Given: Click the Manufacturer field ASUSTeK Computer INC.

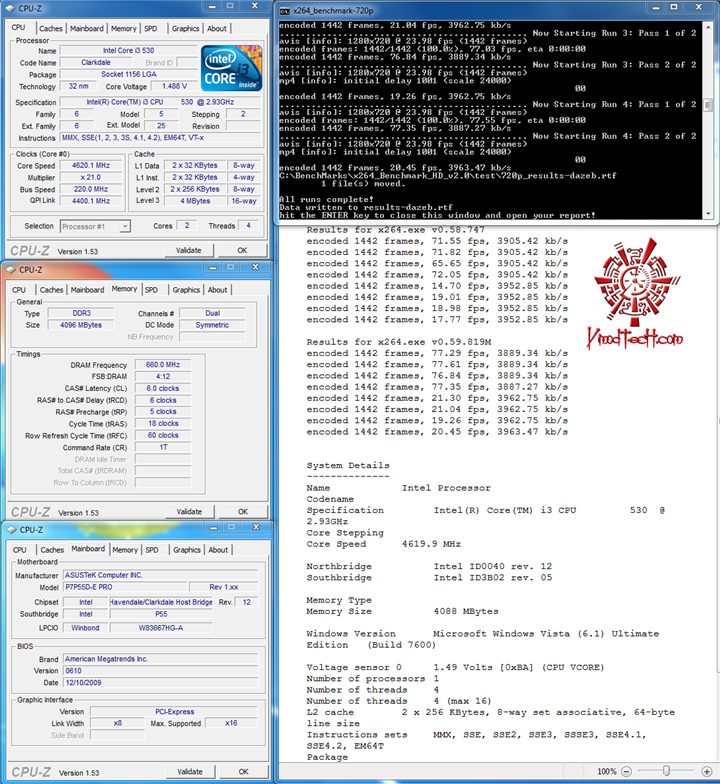Looking at the screenshot, I should coord(160,575).
